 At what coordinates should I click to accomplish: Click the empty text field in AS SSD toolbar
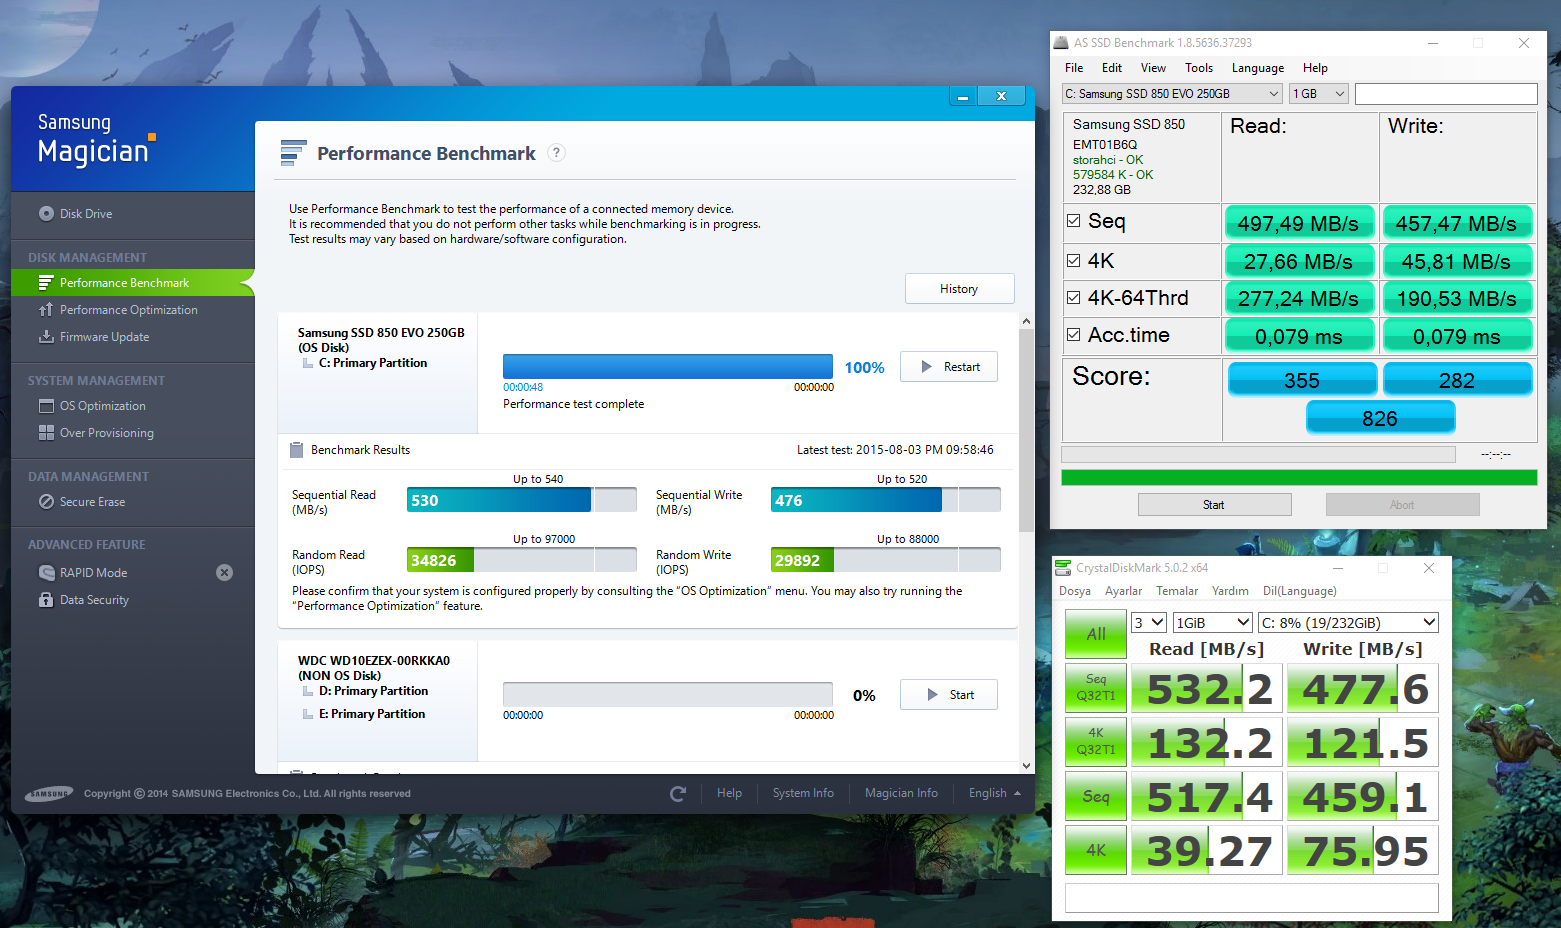coord(1446,94)
